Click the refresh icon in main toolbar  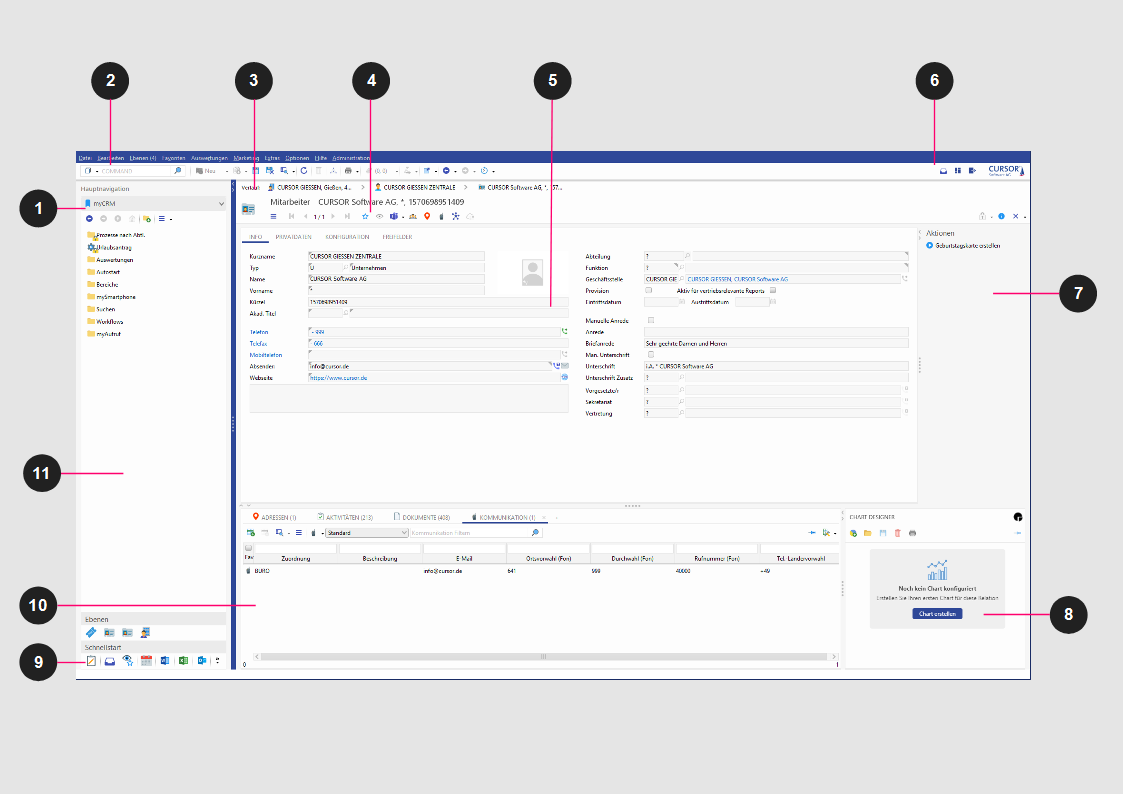click(303, 171)
